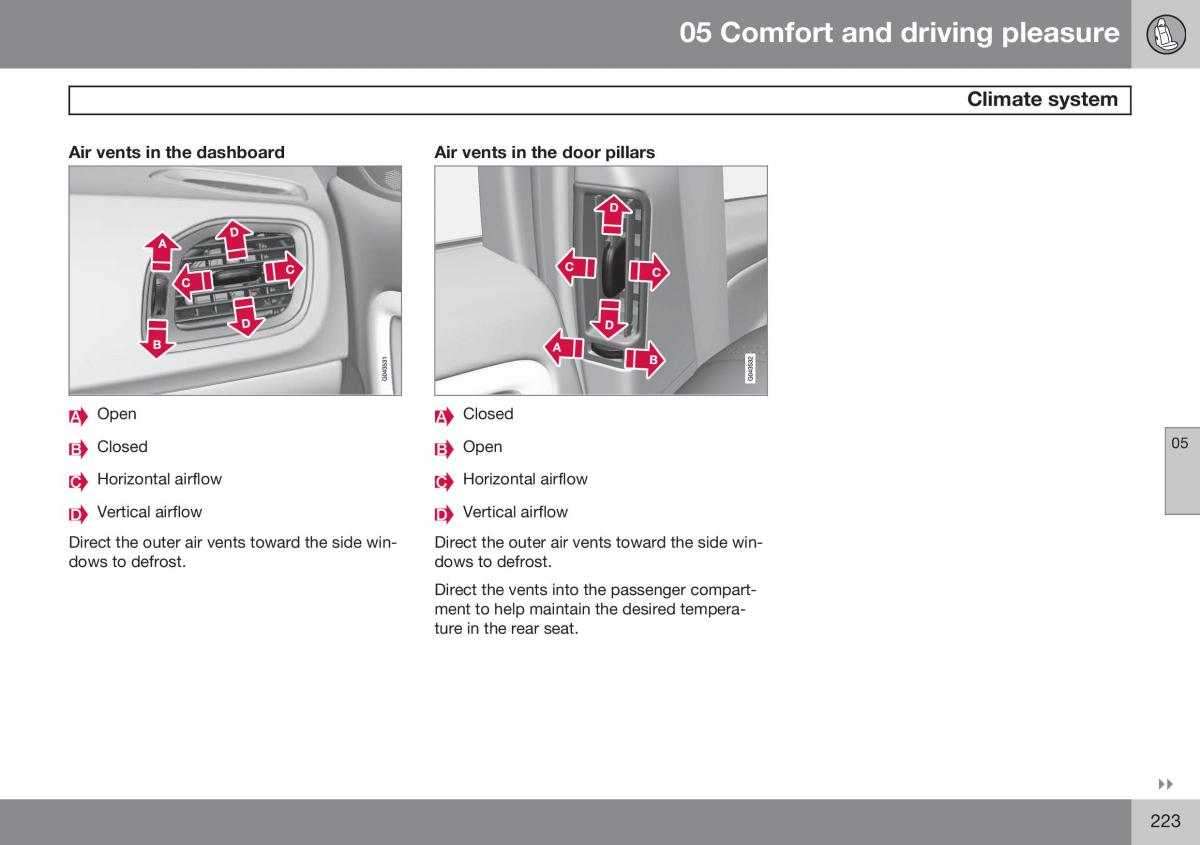The image size is (1200, 845).
Task: Click the "05 Comfort and driving pleasure" chapter title
Action: [x=899, y=33]
